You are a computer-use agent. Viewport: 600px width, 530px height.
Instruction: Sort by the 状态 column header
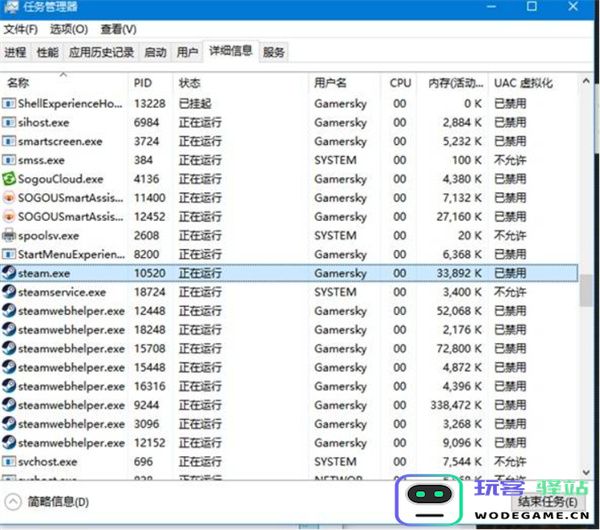click(x=240, y=83)
